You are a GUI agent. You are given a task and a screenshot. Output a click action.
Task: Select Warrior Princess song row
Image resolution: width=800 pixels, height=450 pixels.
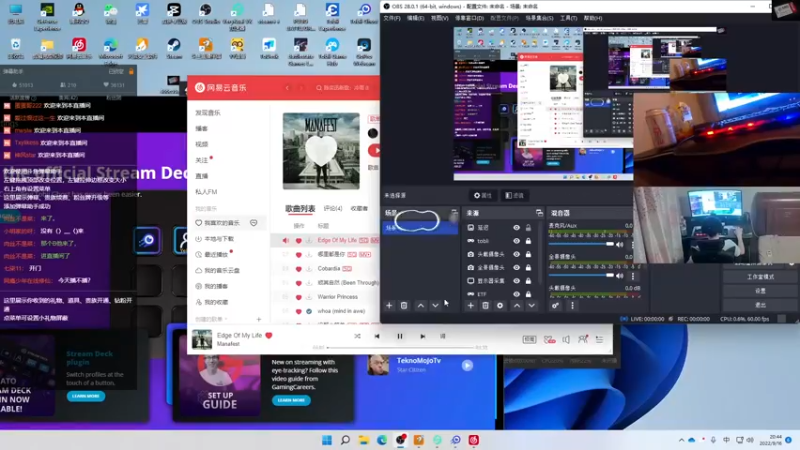pyautogui.click(x=324, y=296)
